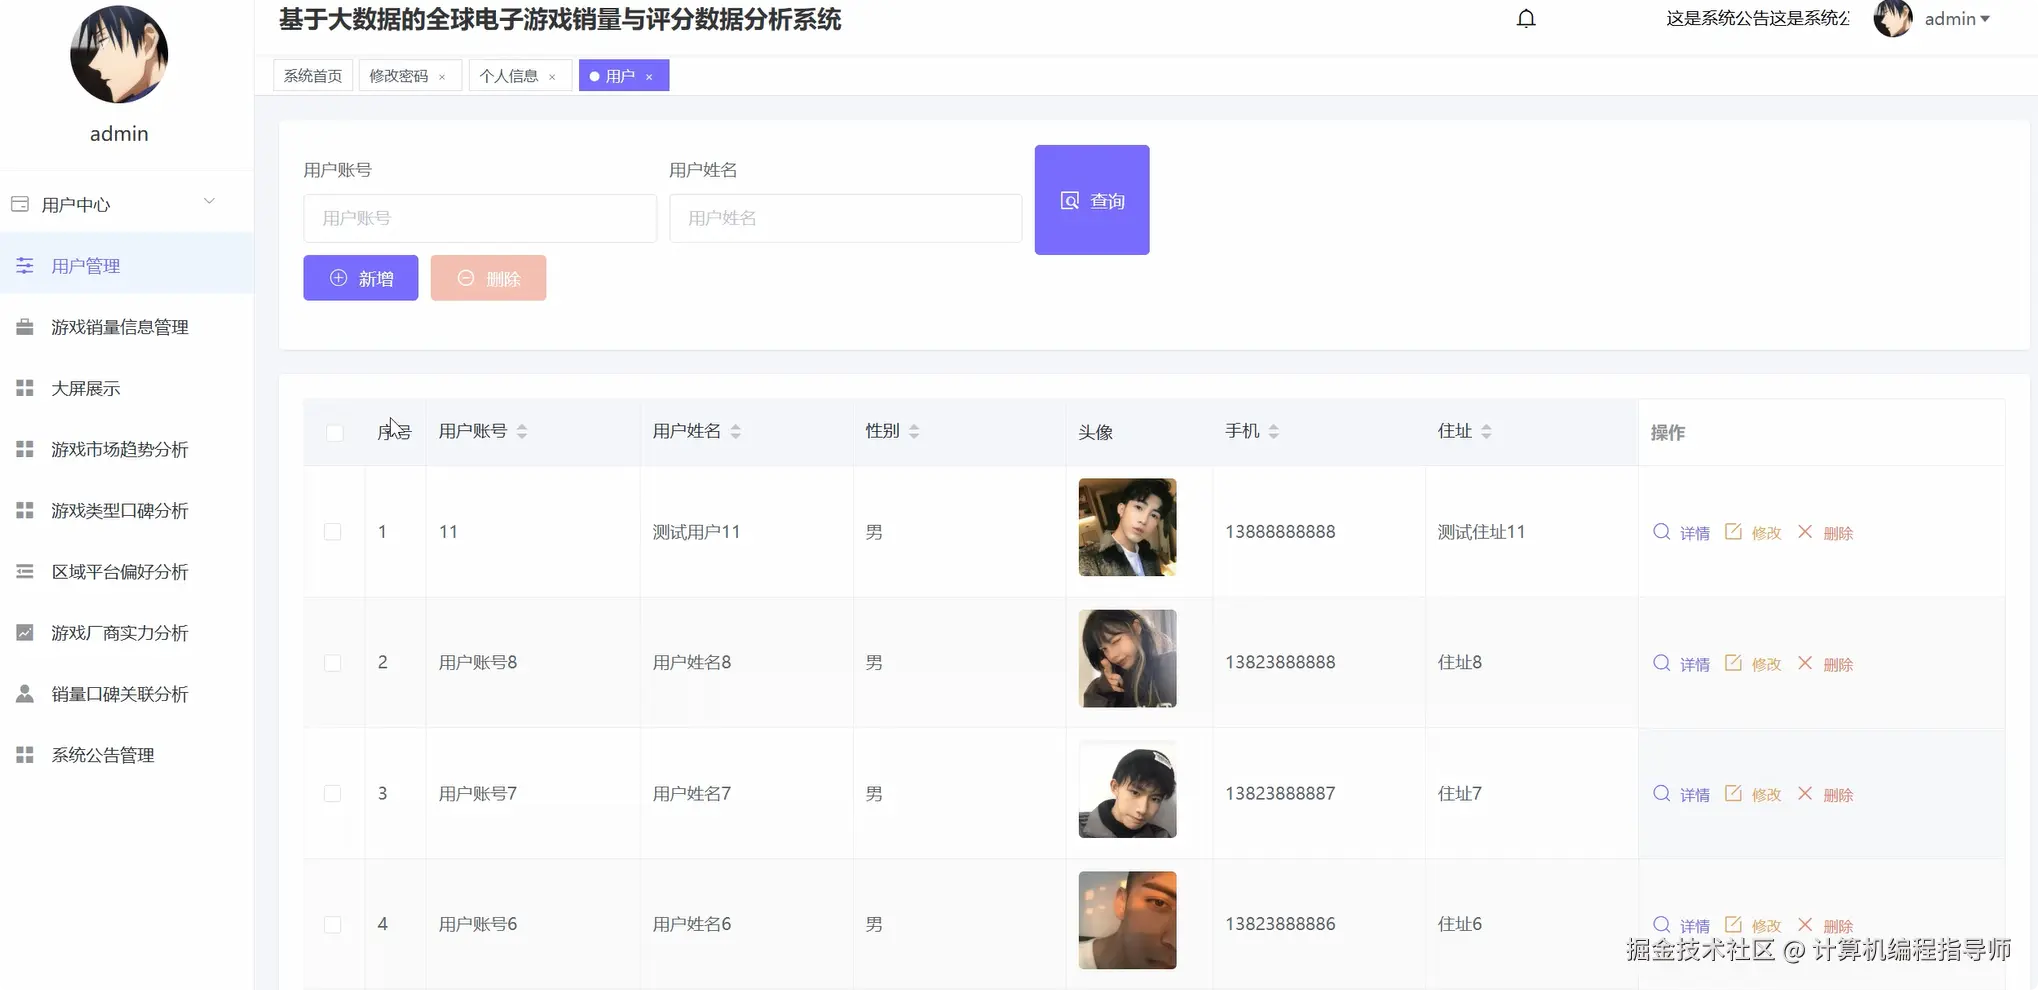2038x990 pixels.
Task: Click the 游戏厂商实力分析 chart icon
Action: pyautogui.click(x=24, y=632)
